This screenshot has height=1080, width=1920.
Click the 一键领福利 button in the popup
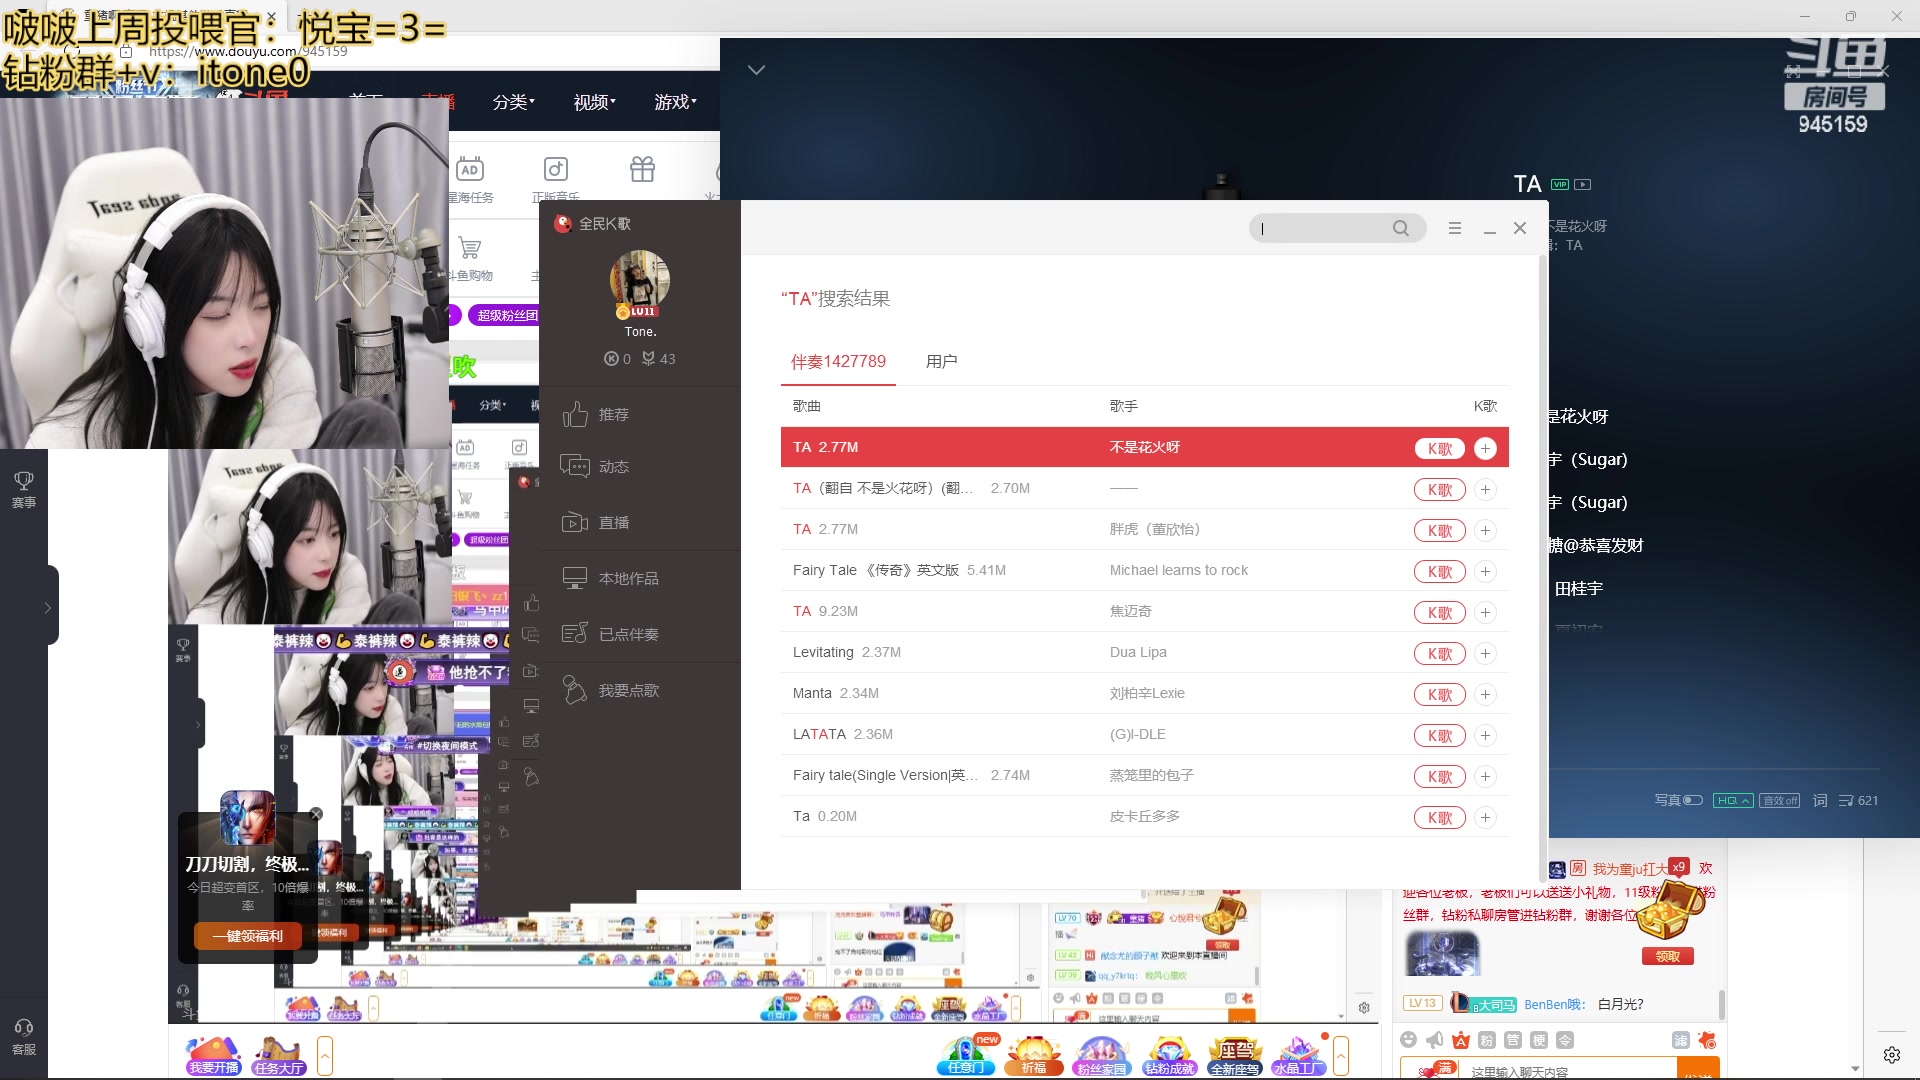click(x=247, y=936)
